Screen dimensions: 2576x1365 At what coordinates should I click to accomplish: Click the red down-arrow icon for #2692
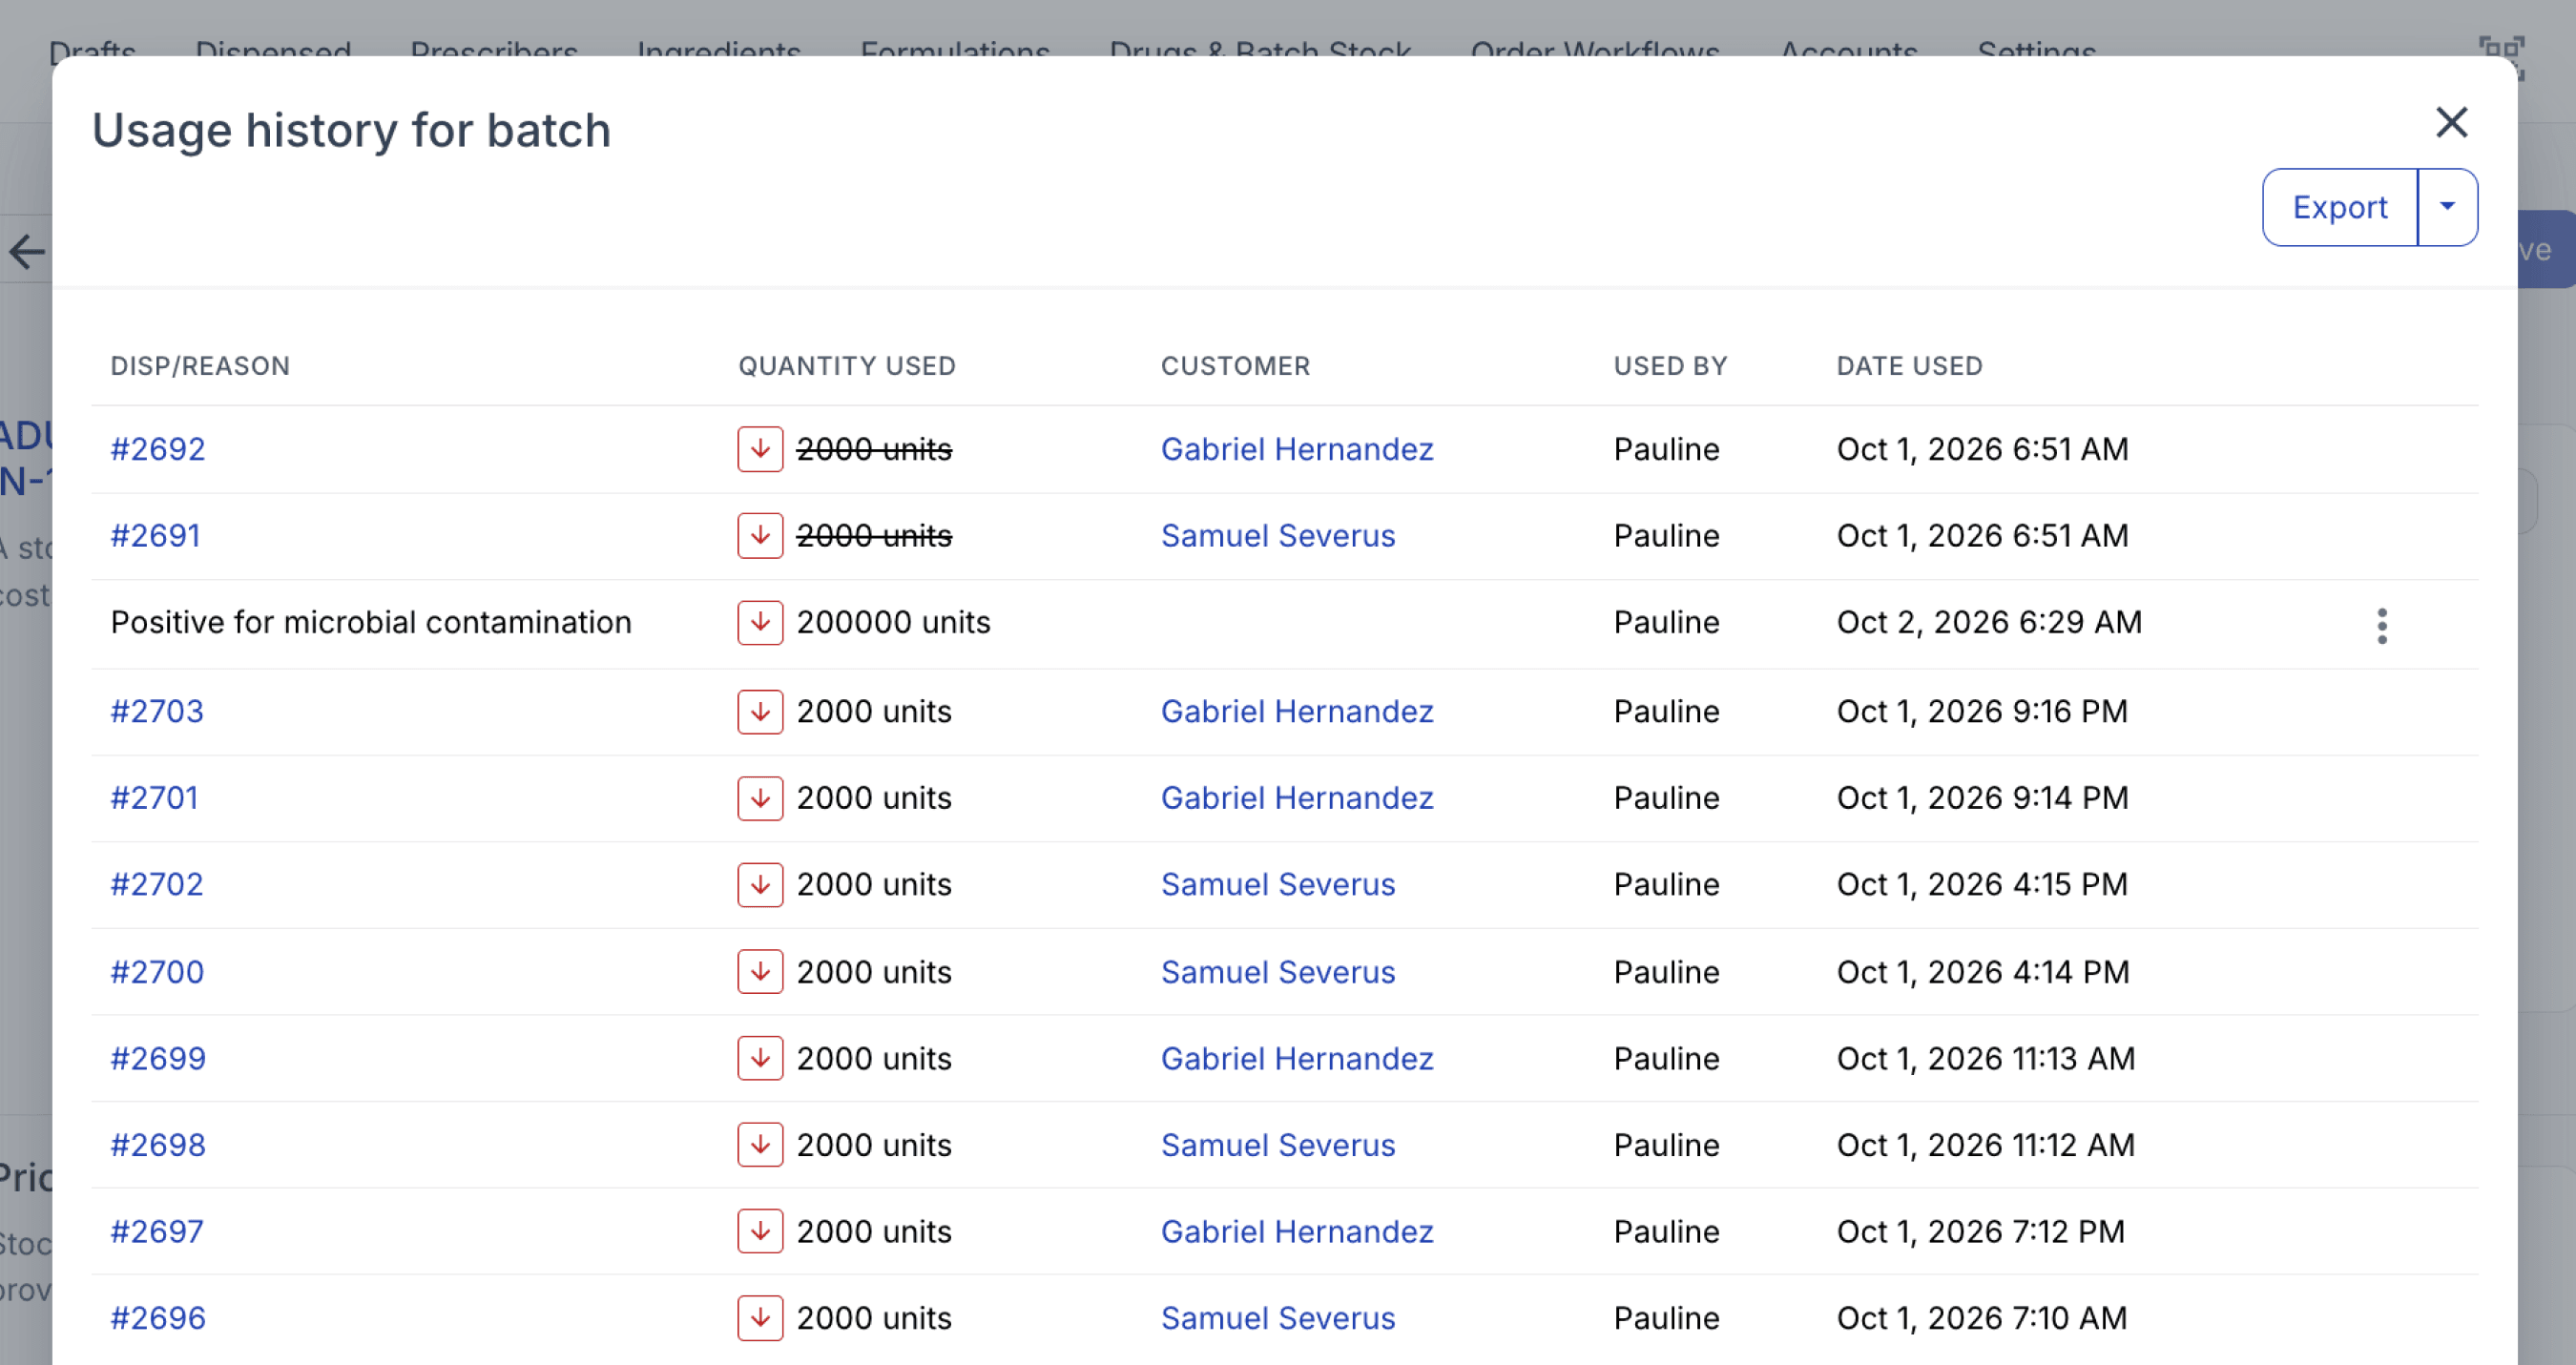click(760, 449)
